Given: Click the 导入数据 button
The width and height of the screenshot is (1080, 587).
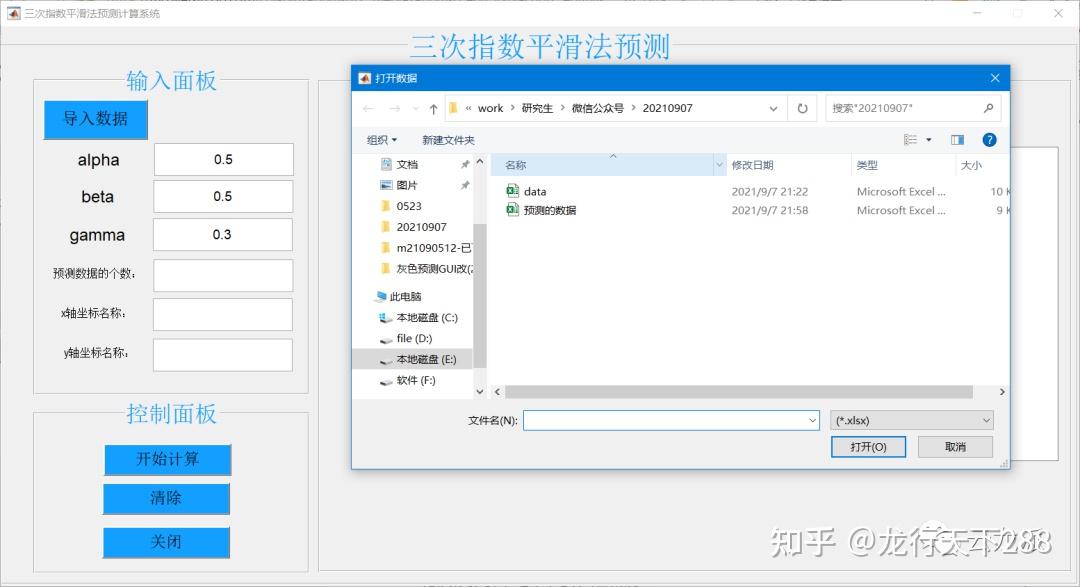Looking at the screenshot, I should coord(95,119).
